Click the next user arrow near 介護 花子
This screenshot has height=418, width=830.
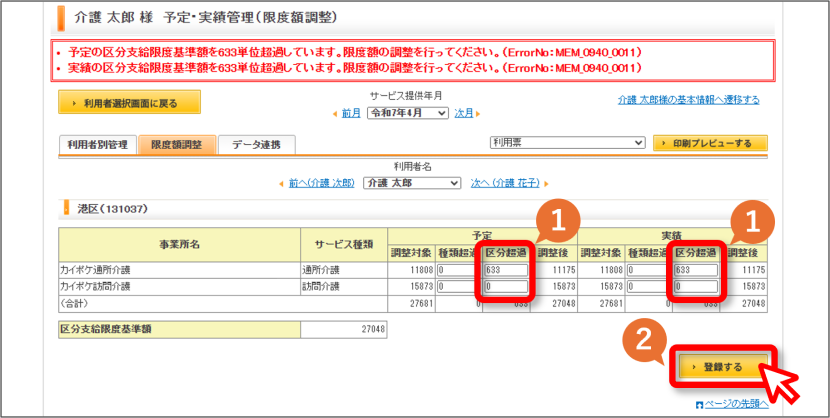[x=546, y=184]
